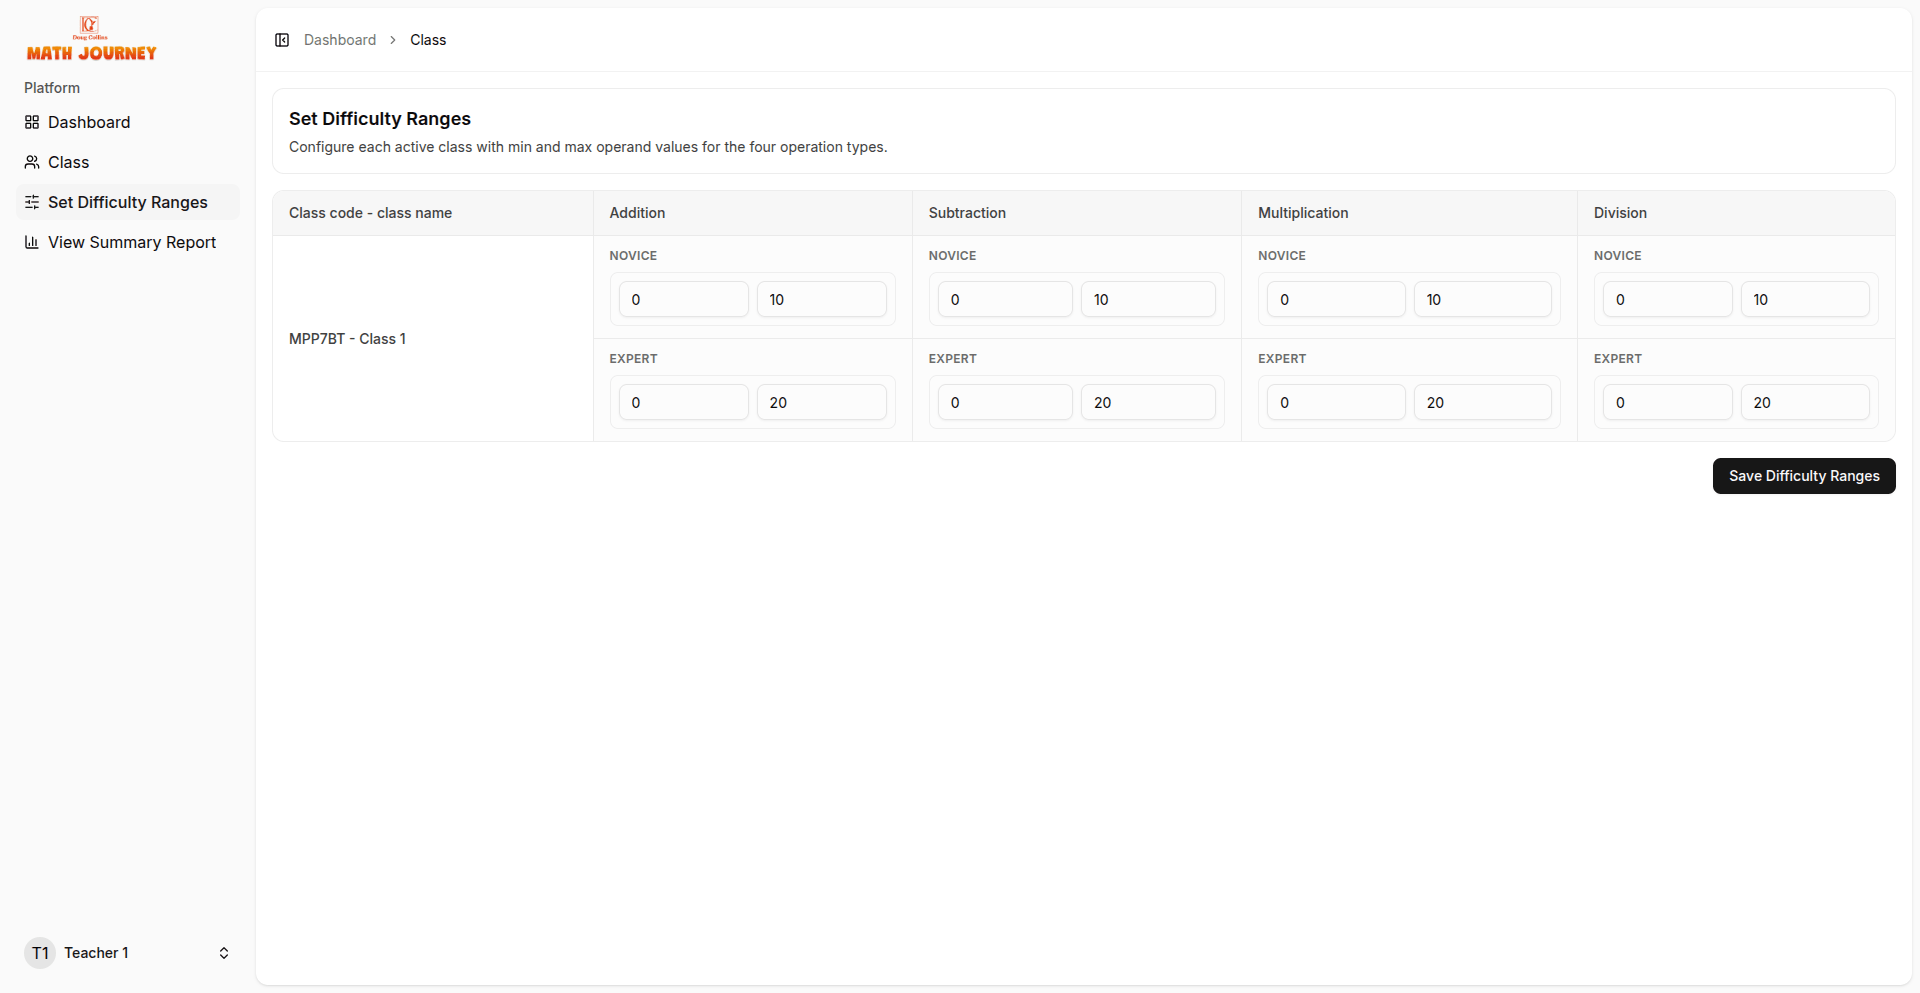This screenshot has height=993, width=1920.
Task: Focus Subtraction Expert min field
Action: click(x=1005, y=402)
